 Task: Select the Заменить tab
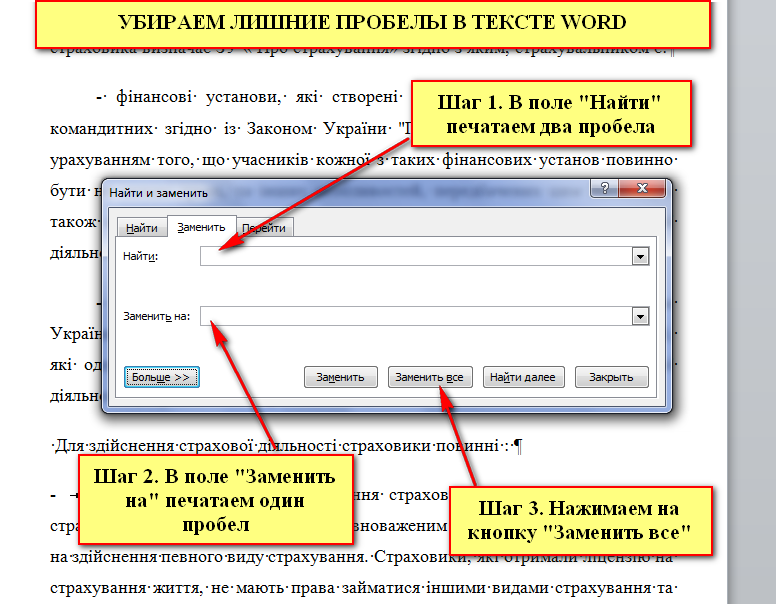click(201, 227)
